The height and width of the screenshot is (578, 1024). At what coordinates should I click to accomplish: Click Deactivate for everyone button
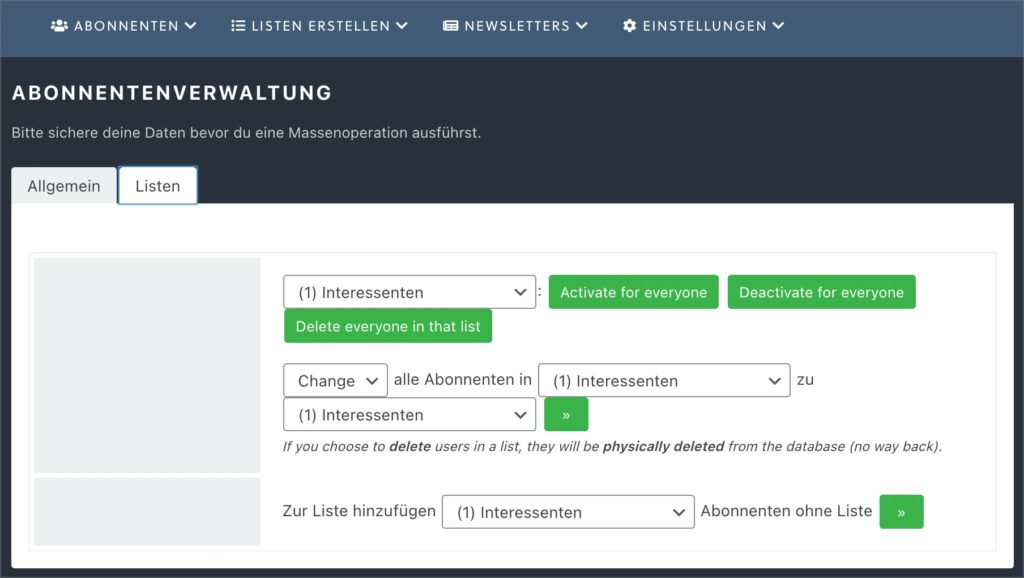822,292
